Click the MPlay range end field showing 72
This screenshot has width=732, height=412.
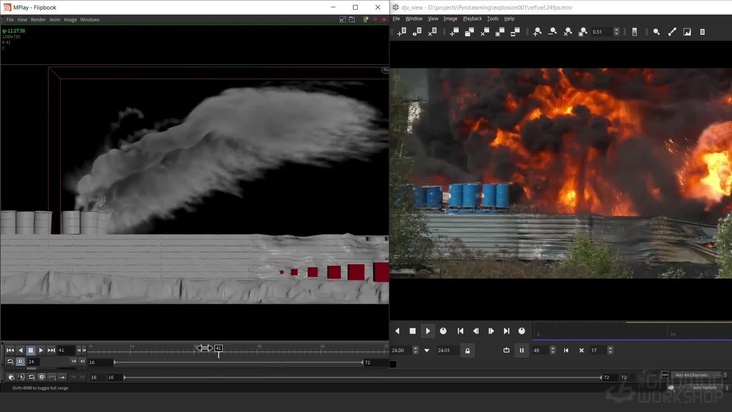[375, 362]
